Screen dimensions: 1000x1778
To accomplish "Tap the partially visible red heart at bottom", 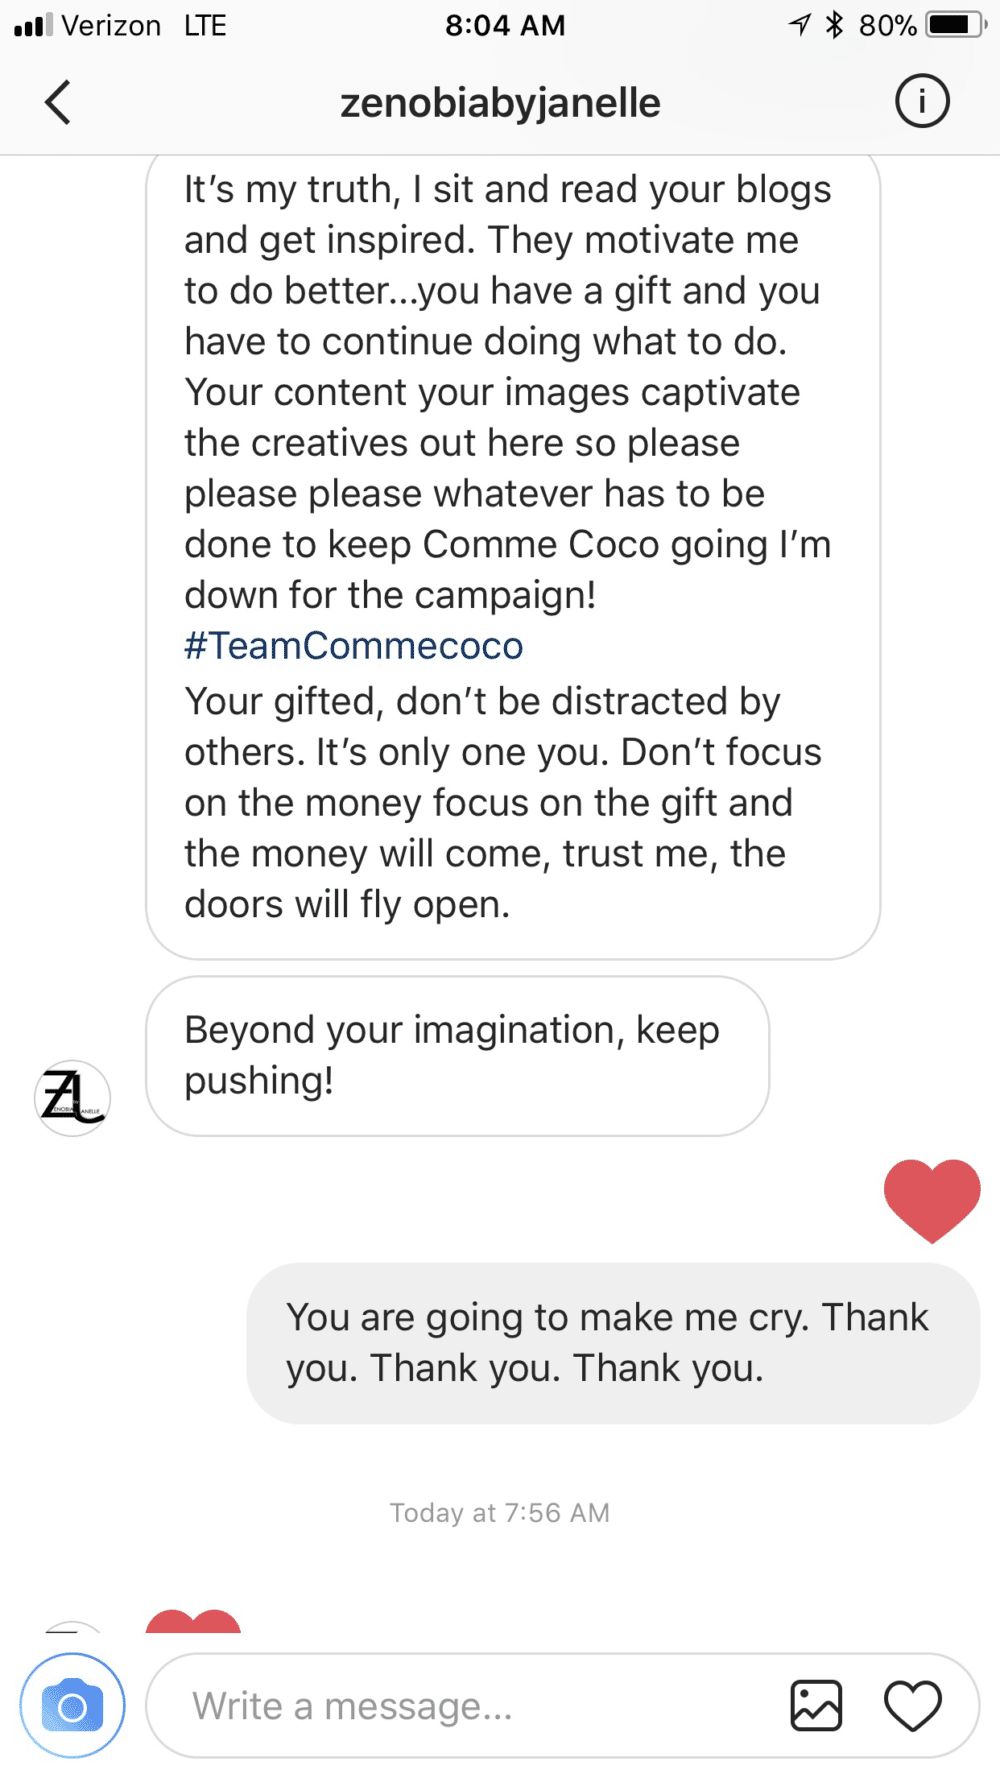I will coord(193,1622).
